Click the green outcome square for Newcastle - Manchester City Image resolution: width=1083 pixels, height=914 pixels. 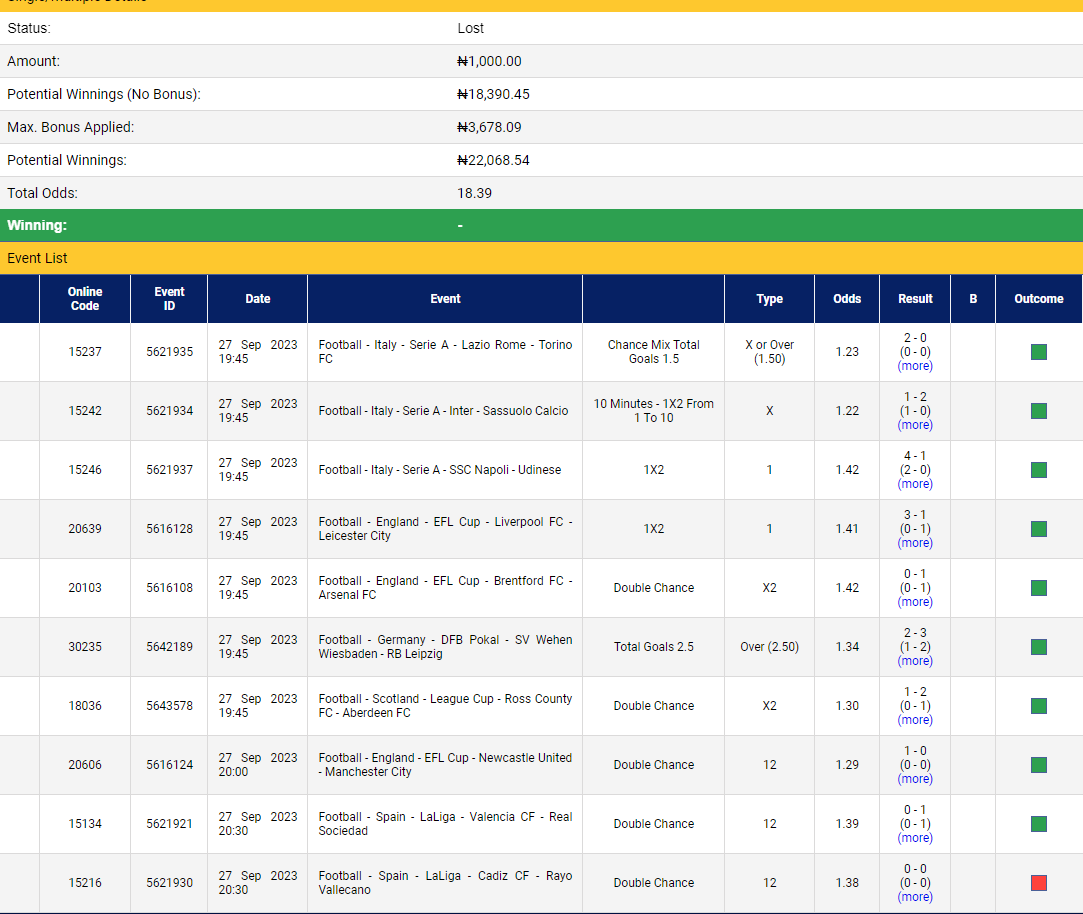(1038, 765)
